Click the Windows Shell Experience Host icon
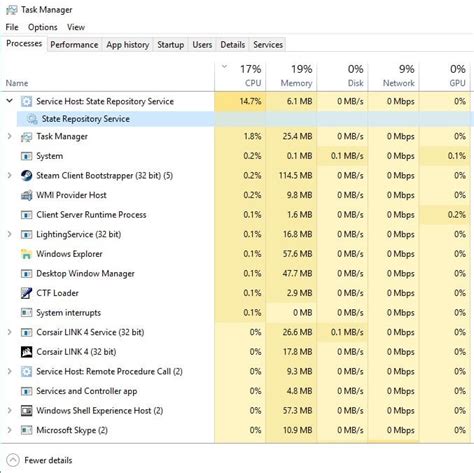 [x=26, y=411]
